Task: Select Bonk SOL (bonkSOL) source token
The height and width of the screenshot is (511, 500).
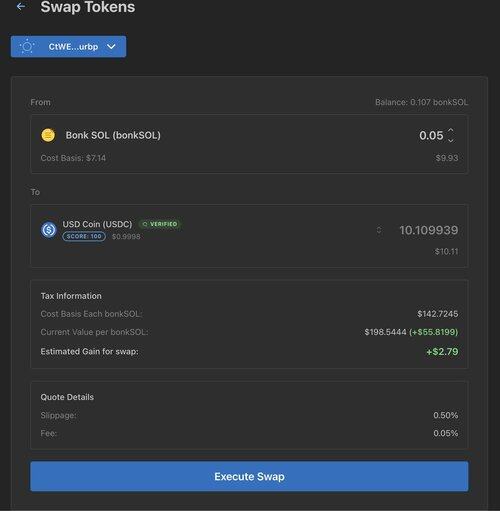Action: (113, 135)
